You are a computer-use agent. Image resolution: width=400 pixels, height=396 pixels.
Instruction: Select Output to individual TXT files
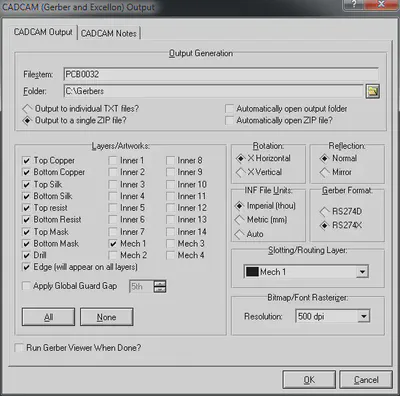81,109
